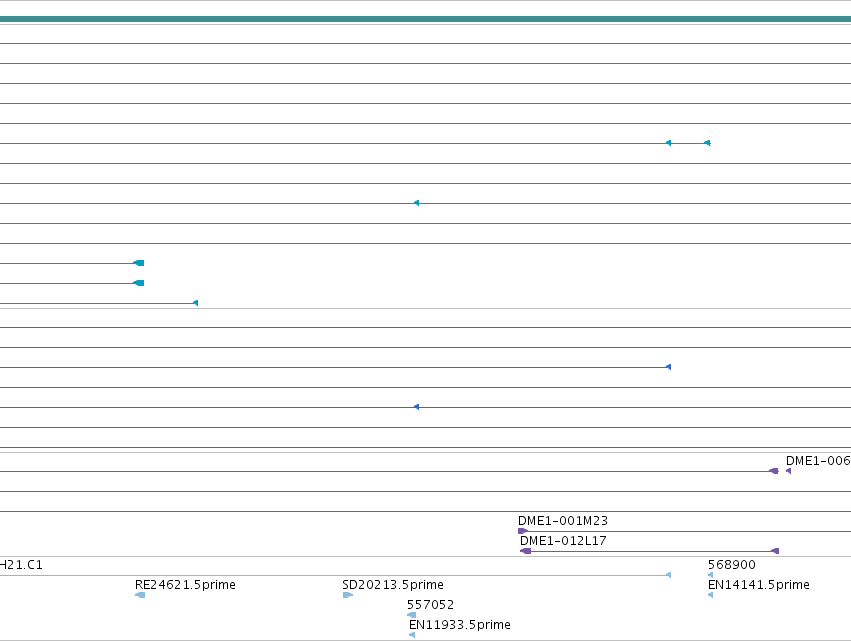Click the 557052 label
This screenshot has height=641, width=851.
coord(430,605)
